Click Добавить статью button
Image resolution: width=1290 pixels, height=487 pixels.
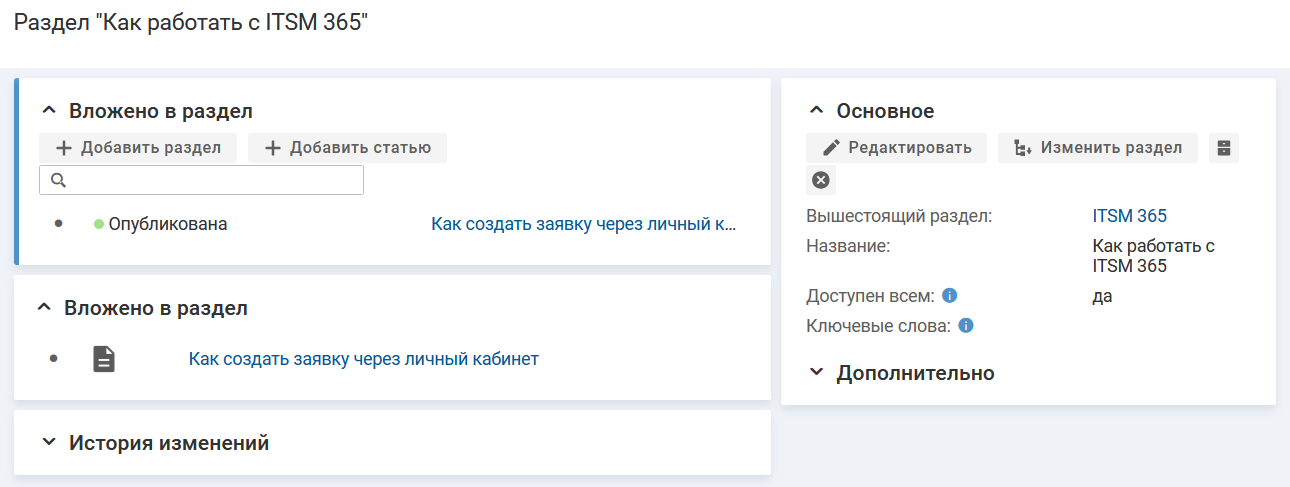tap(347, 148)
